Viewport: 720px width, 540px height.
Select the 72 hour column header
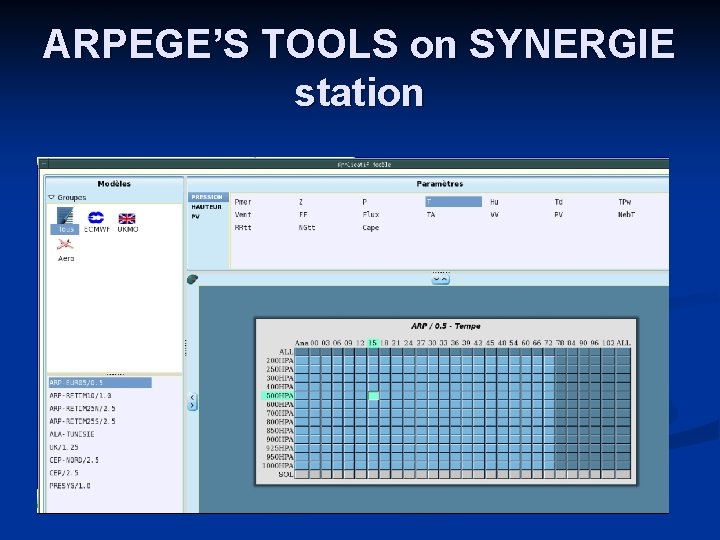click(x=548, y=343)
